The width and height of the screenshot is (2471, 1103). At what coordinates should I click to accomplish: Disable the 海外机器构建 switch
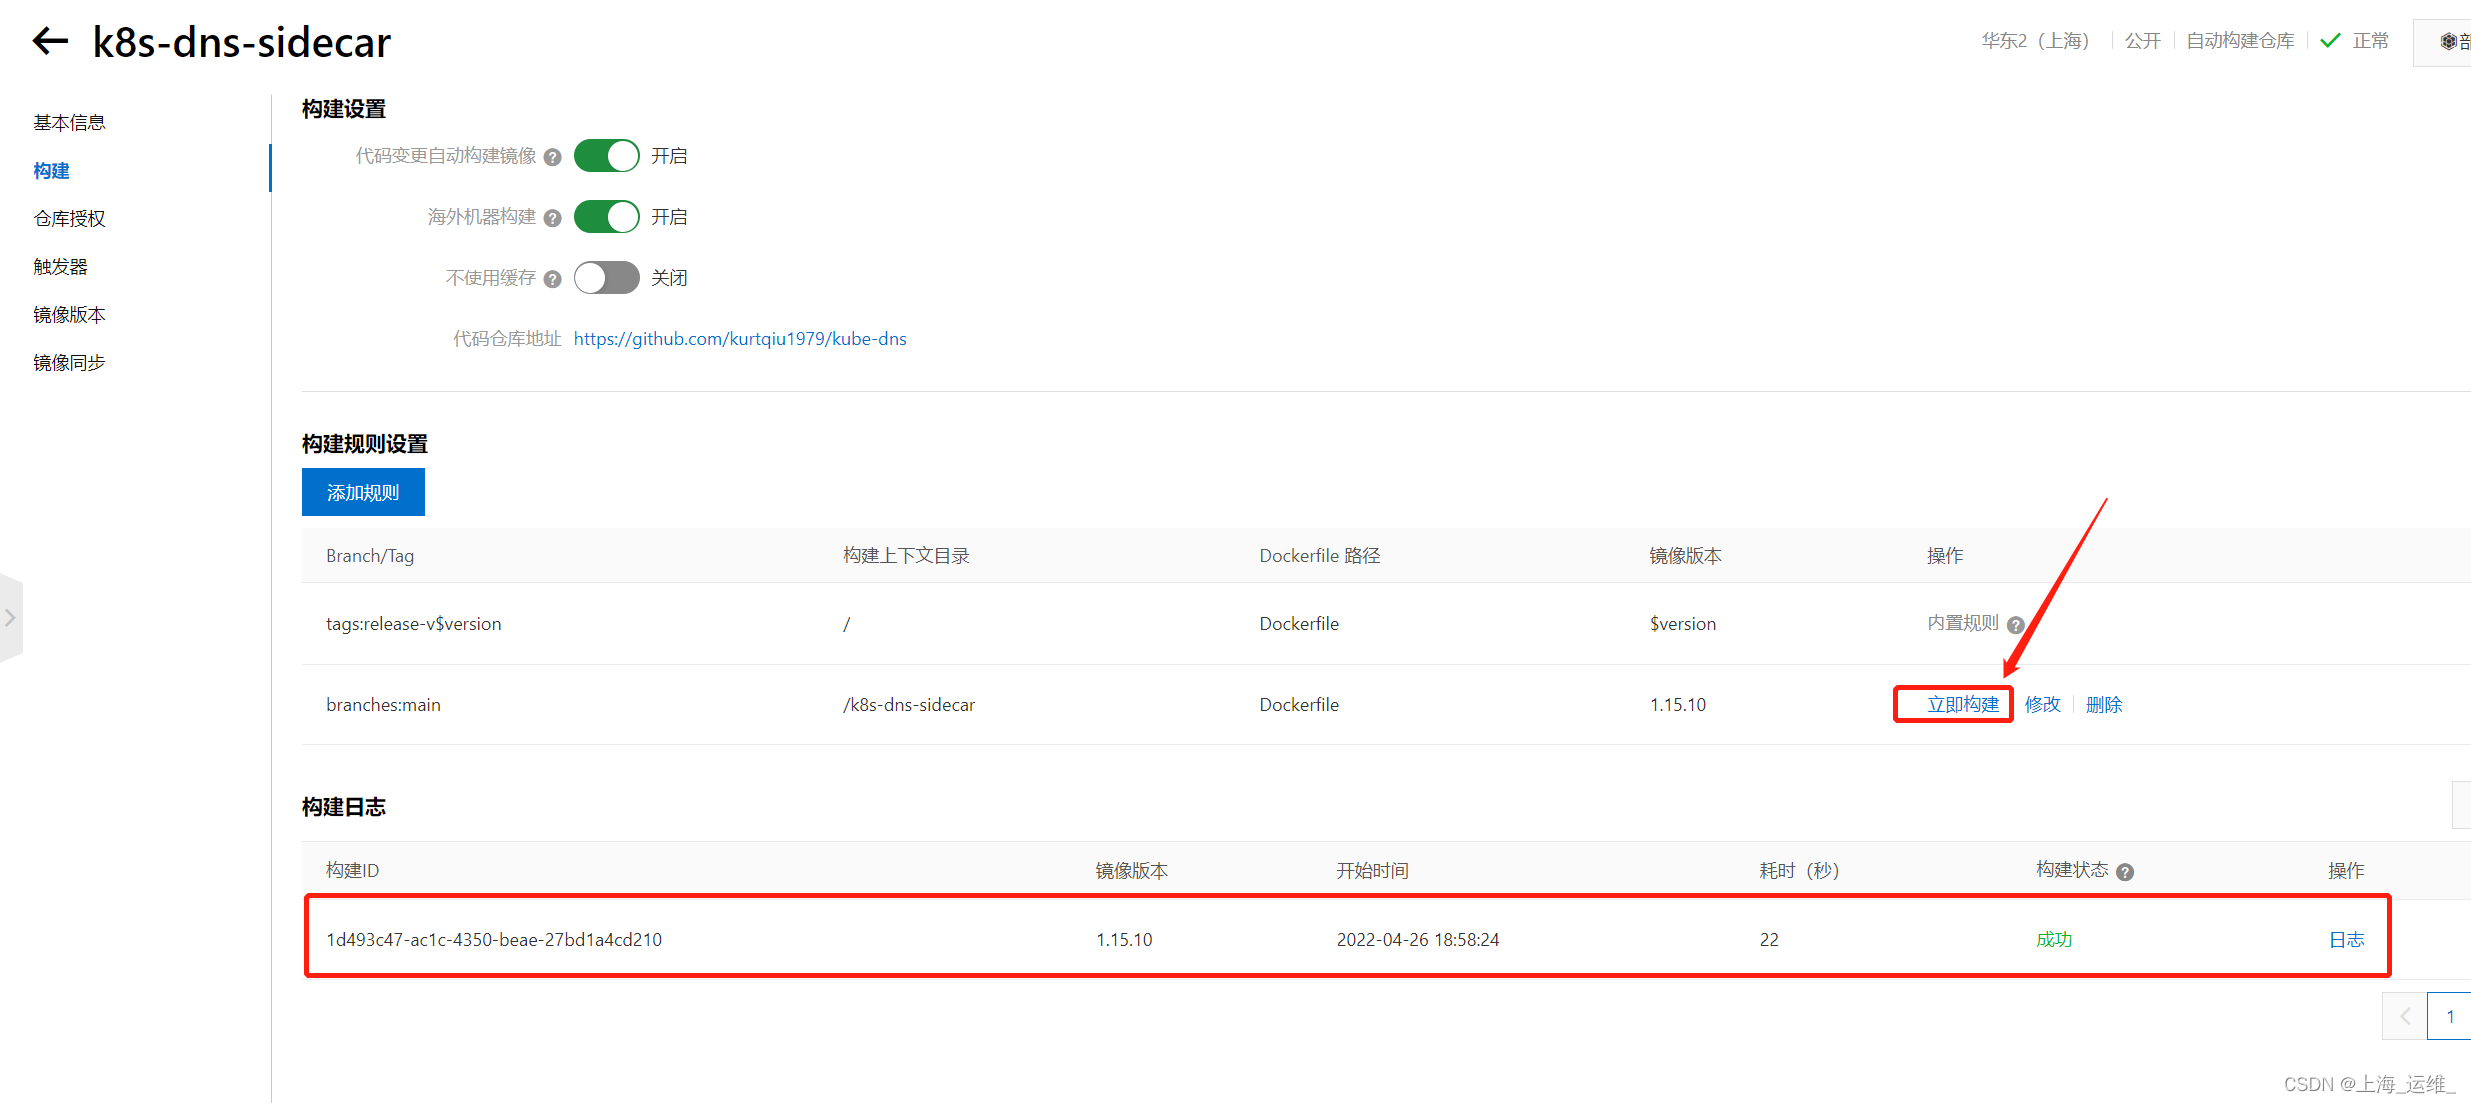pyautogui.click(x=606, y=217)
